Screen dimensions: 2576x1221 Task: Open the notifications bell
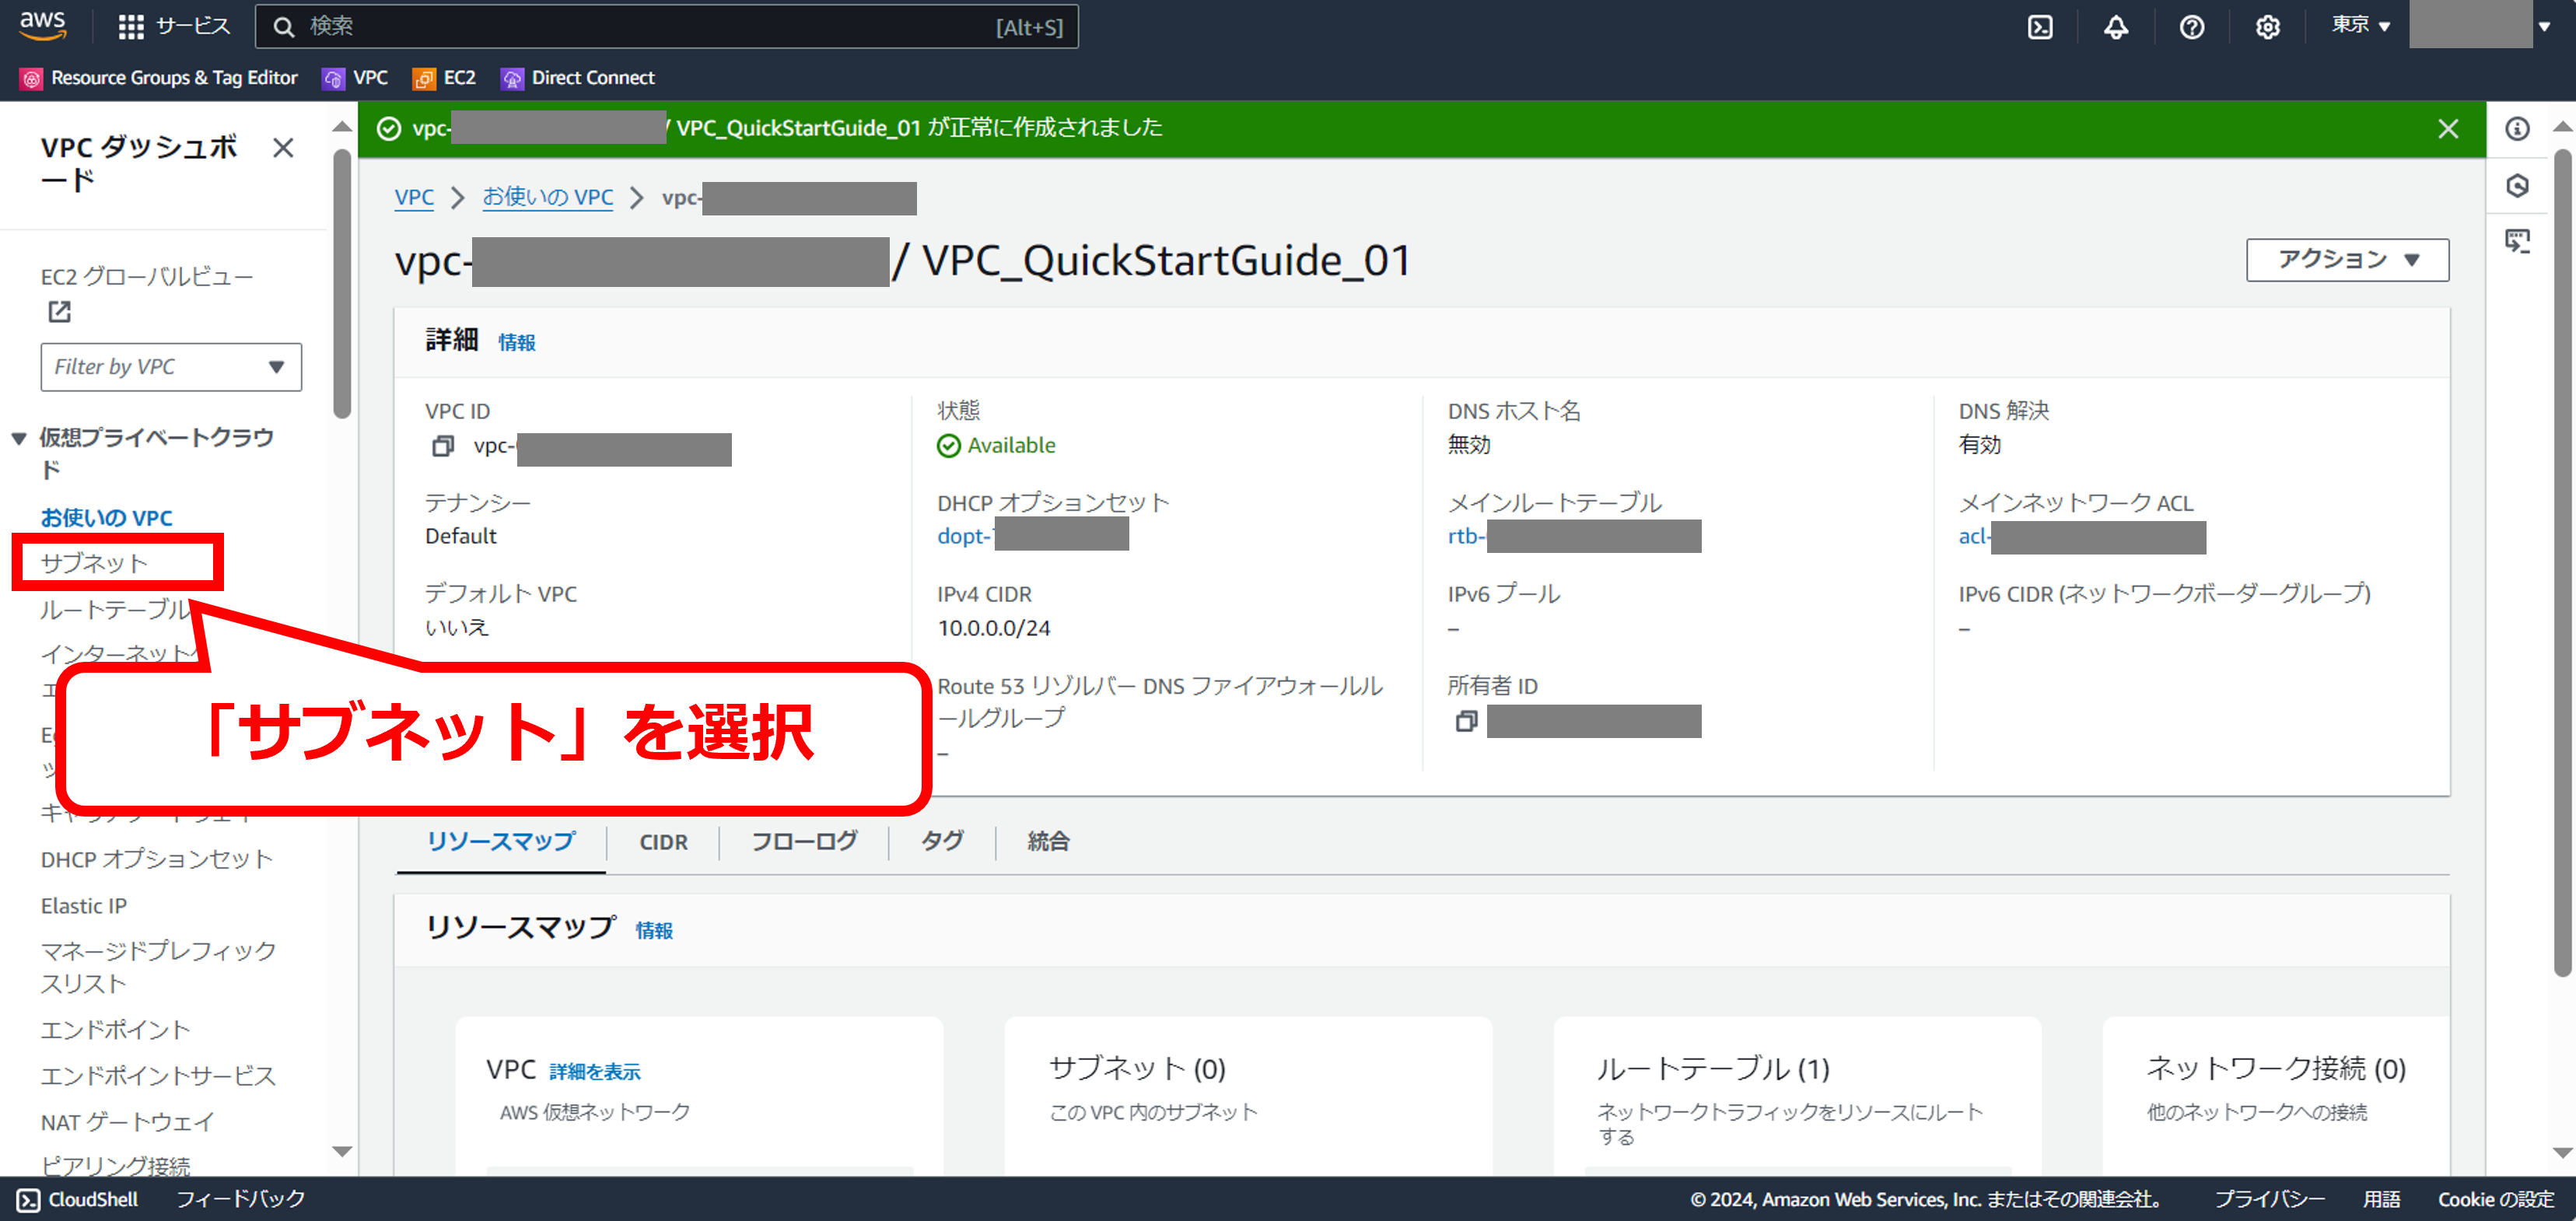[x=2116, y=27]
